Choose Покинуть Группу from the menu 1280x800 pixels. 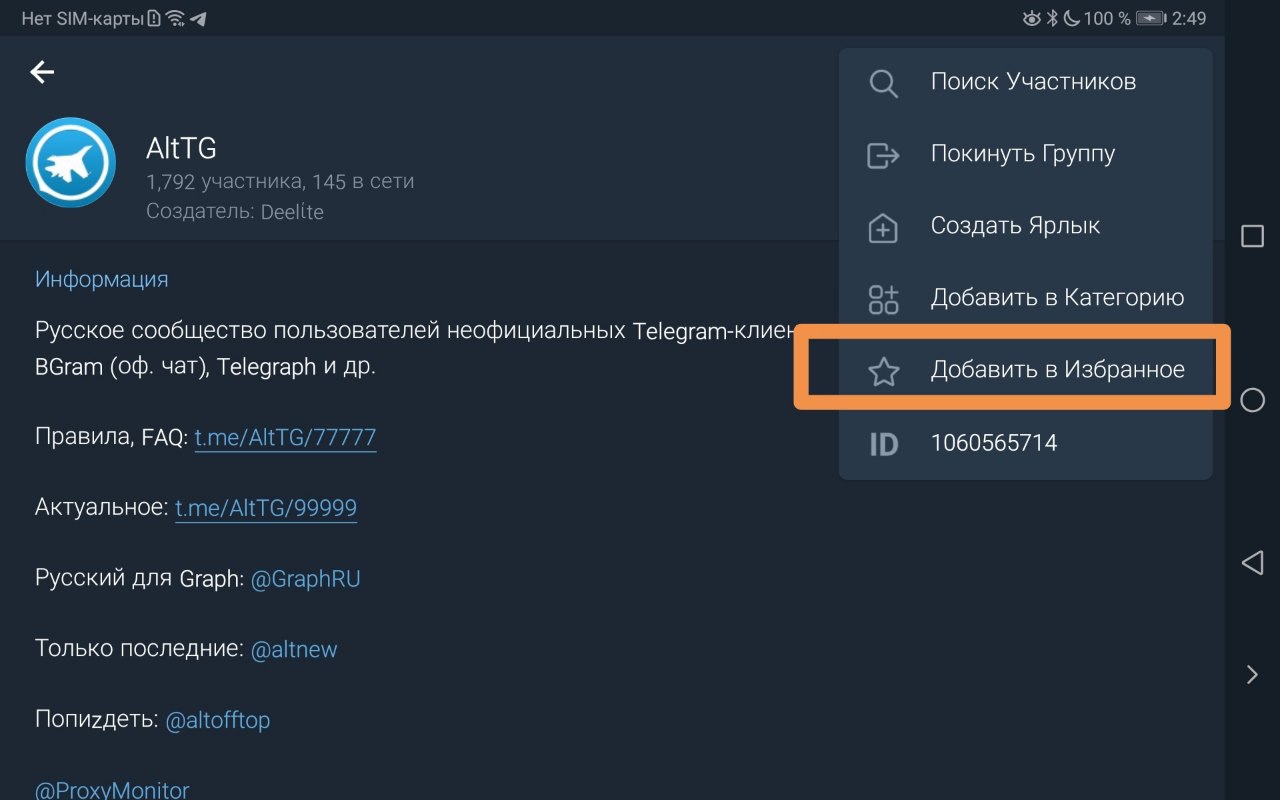(x=1025, y=154)
